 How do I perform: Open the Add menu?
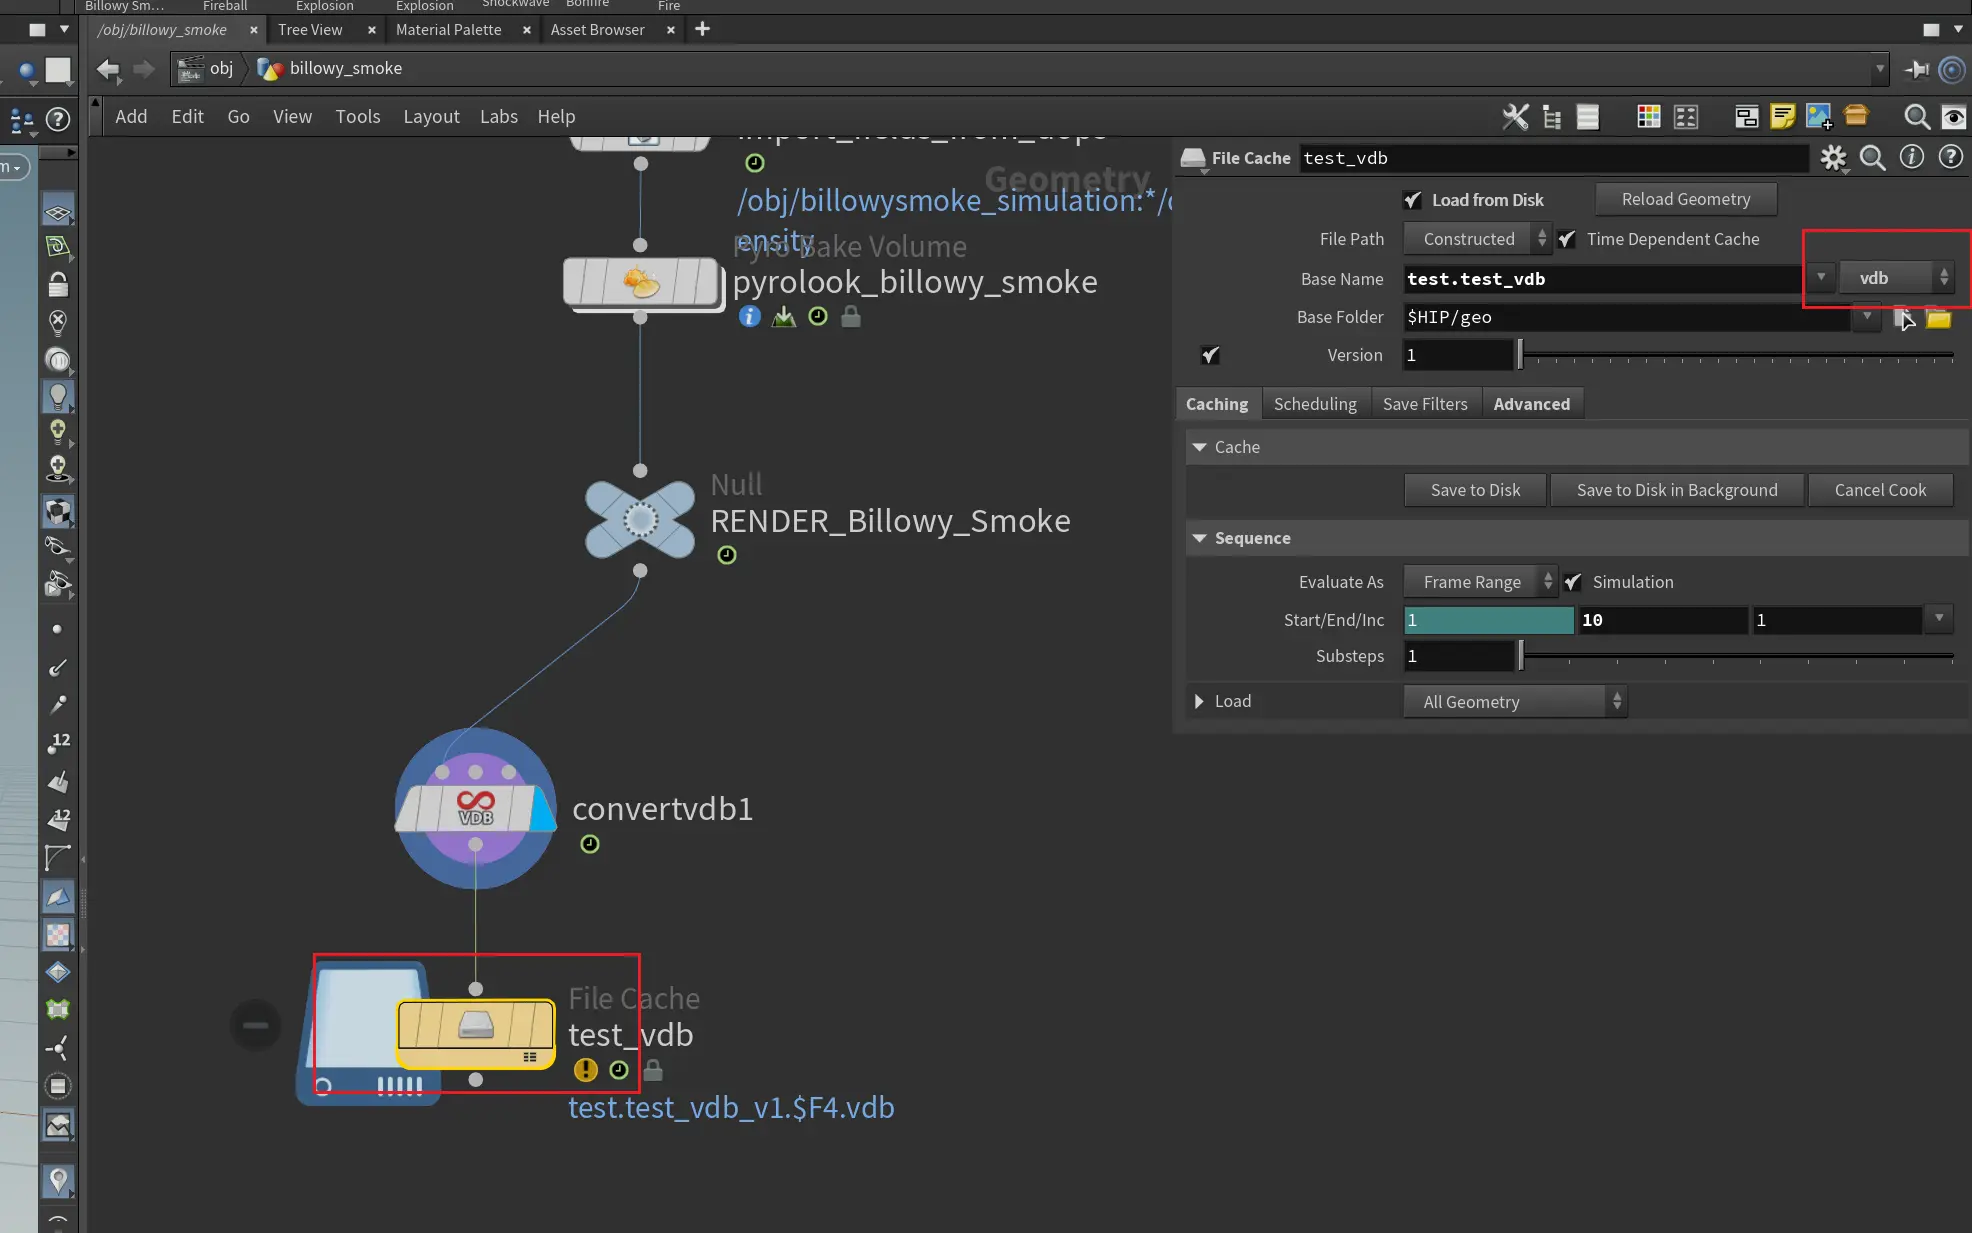(x=131, y=117)
